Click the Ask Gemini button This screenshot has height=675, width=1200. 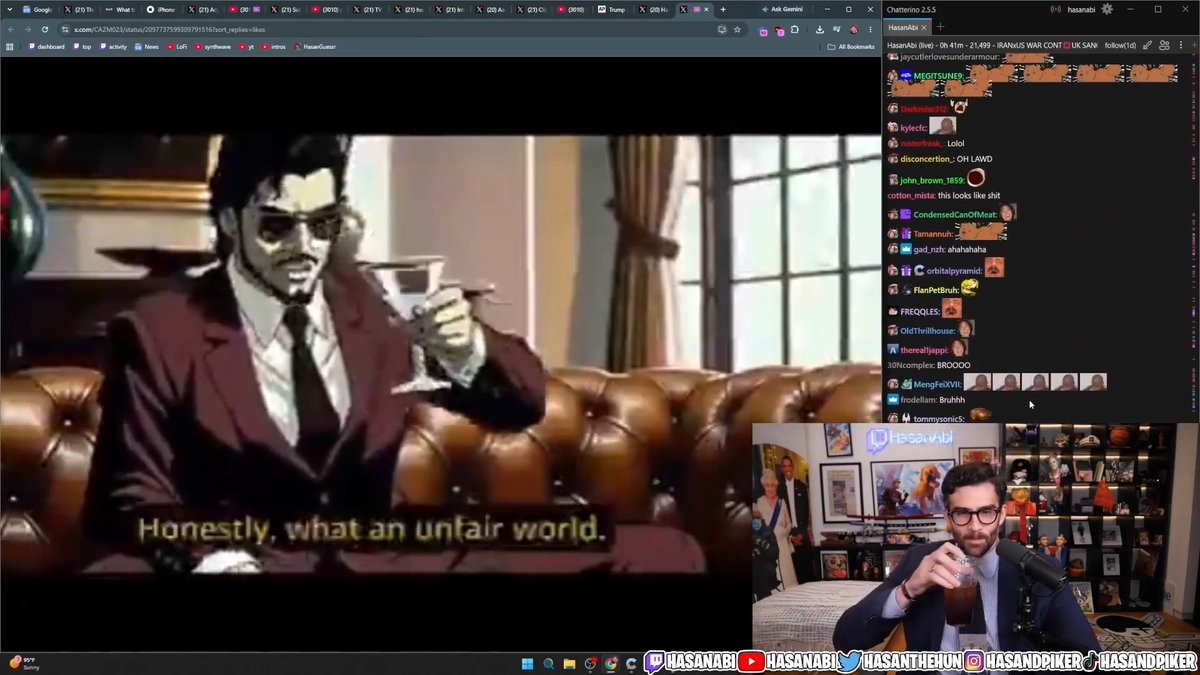784,9
